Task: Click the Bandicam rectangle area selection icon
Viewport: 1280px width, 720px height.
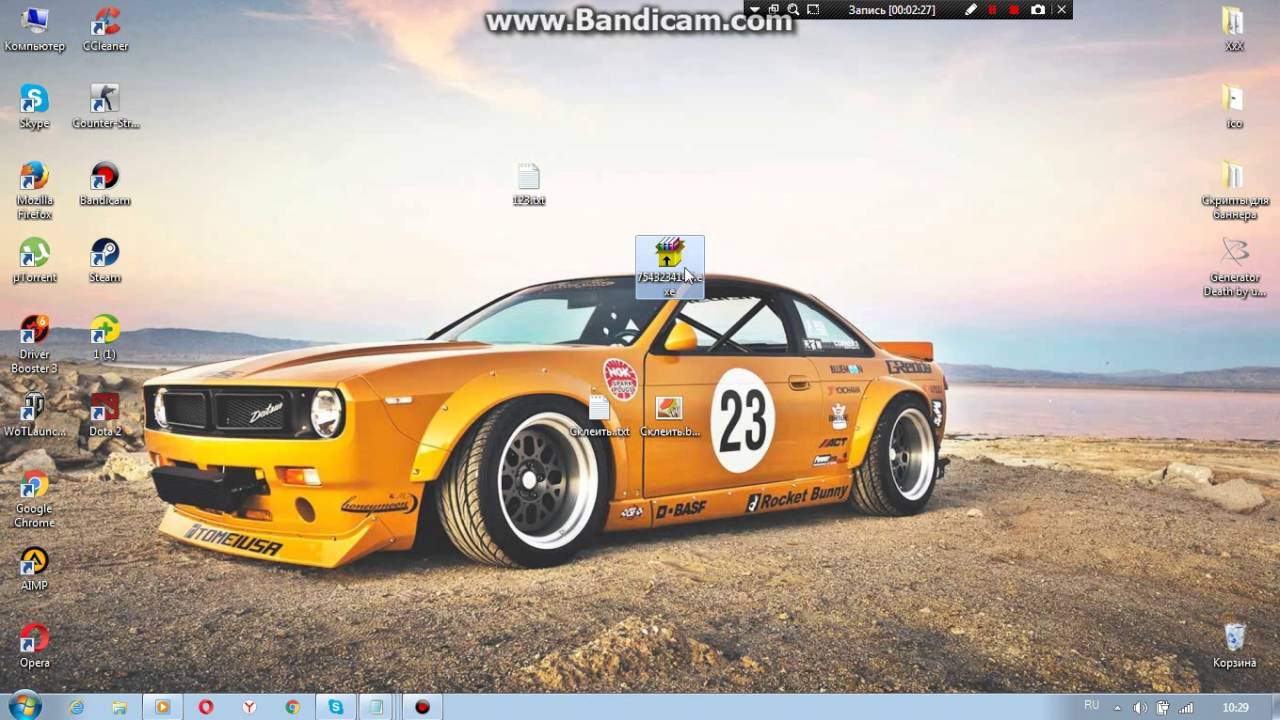Action: coord(813,10)
